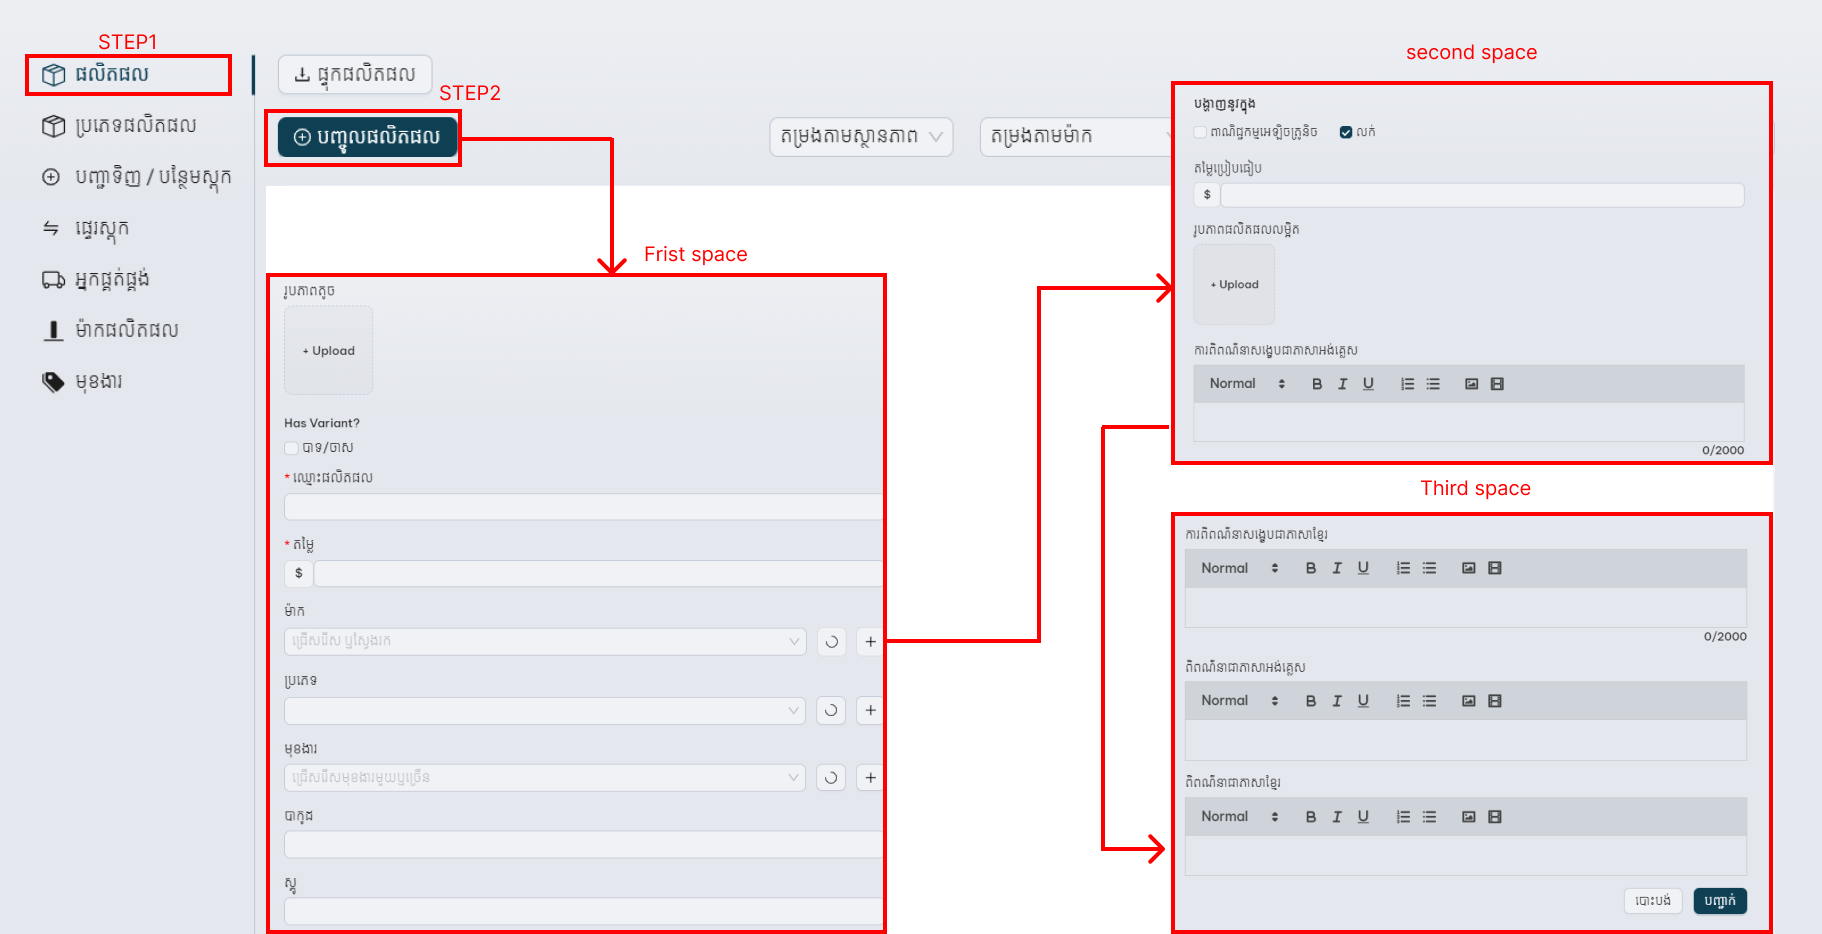This screenshot has width=1822, height=934.
Task: Expand the ម៉ាក brand select dropdown
Action: tap(544, 642)
